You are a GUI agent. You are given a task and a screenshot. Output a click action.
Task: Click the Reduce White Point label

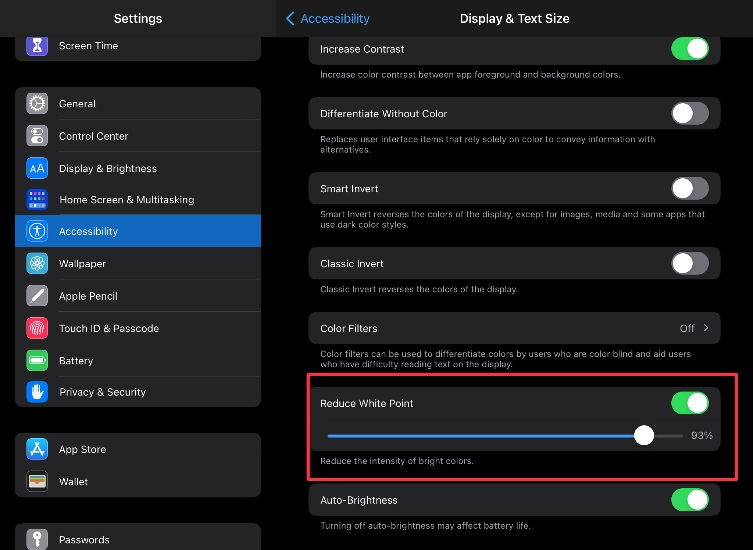pyautogui.click(x=366, y=403)
